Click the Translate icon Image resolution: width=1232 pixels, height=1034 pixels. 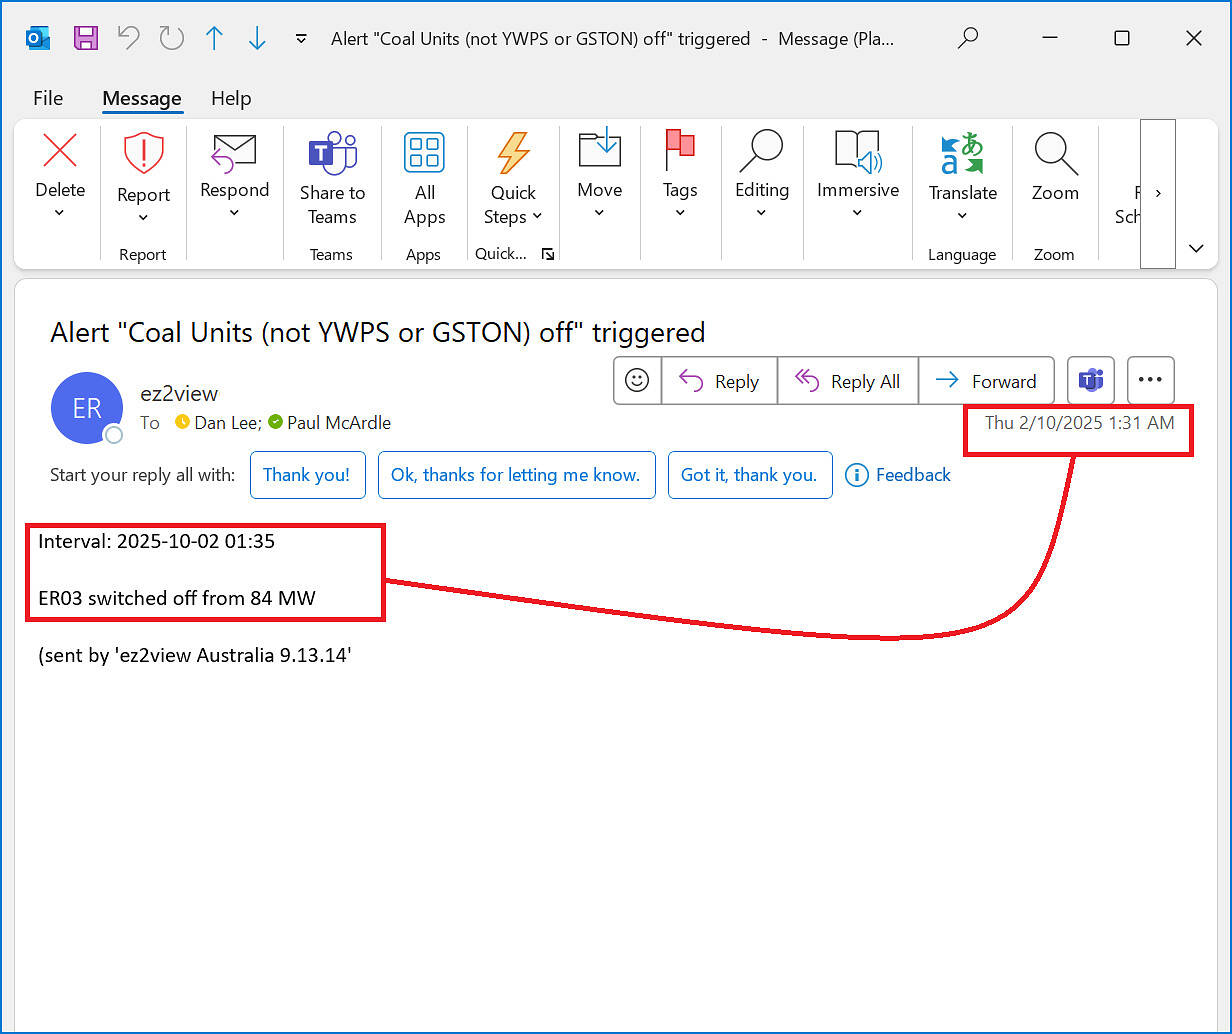click(962, 154)
